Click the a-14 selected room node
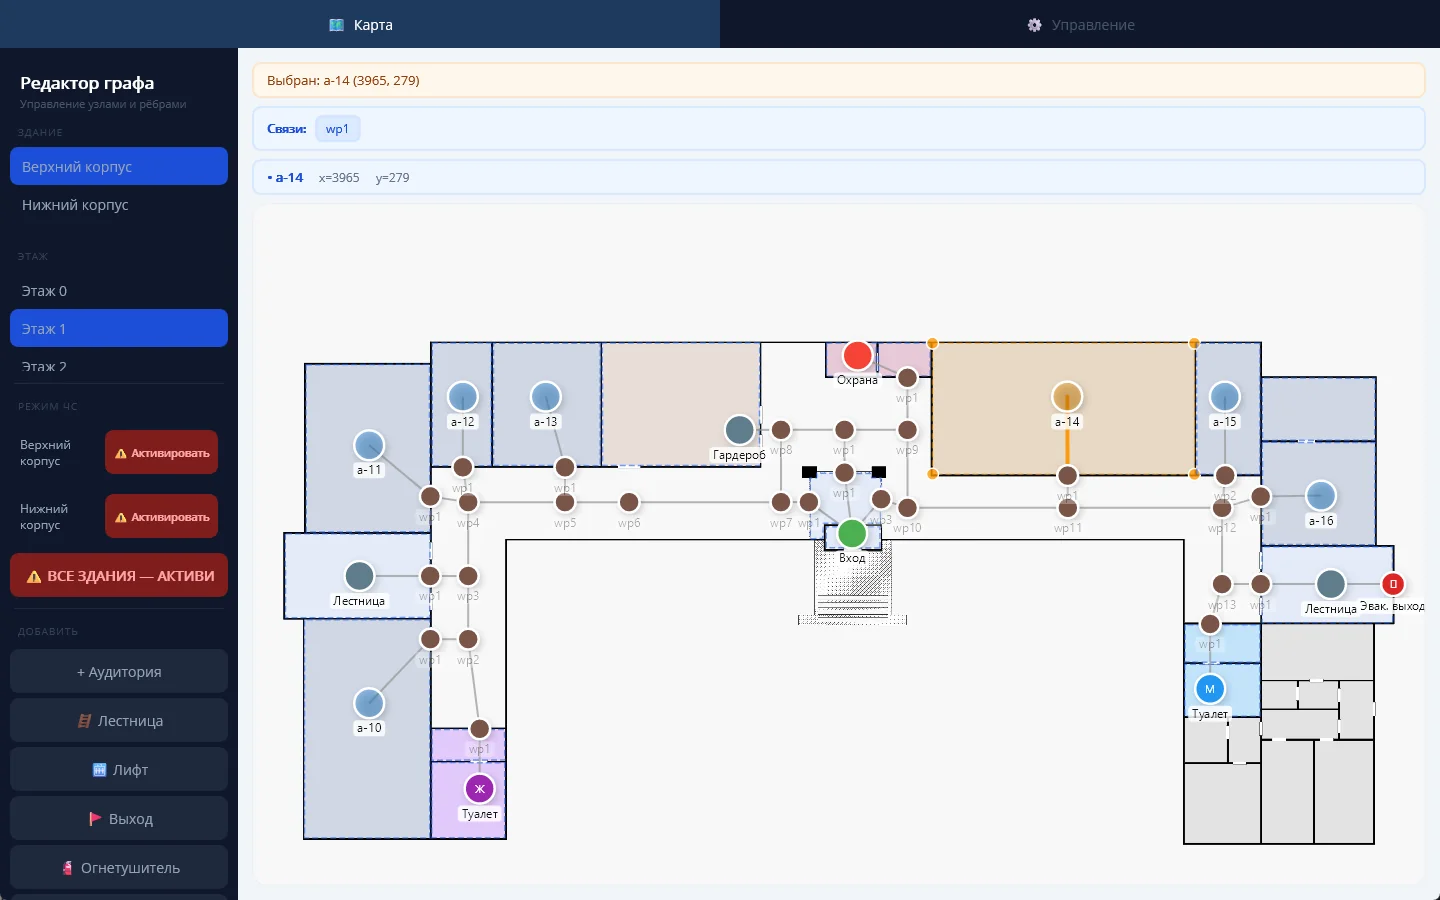1440x900 pixels. pos(1067,397)
